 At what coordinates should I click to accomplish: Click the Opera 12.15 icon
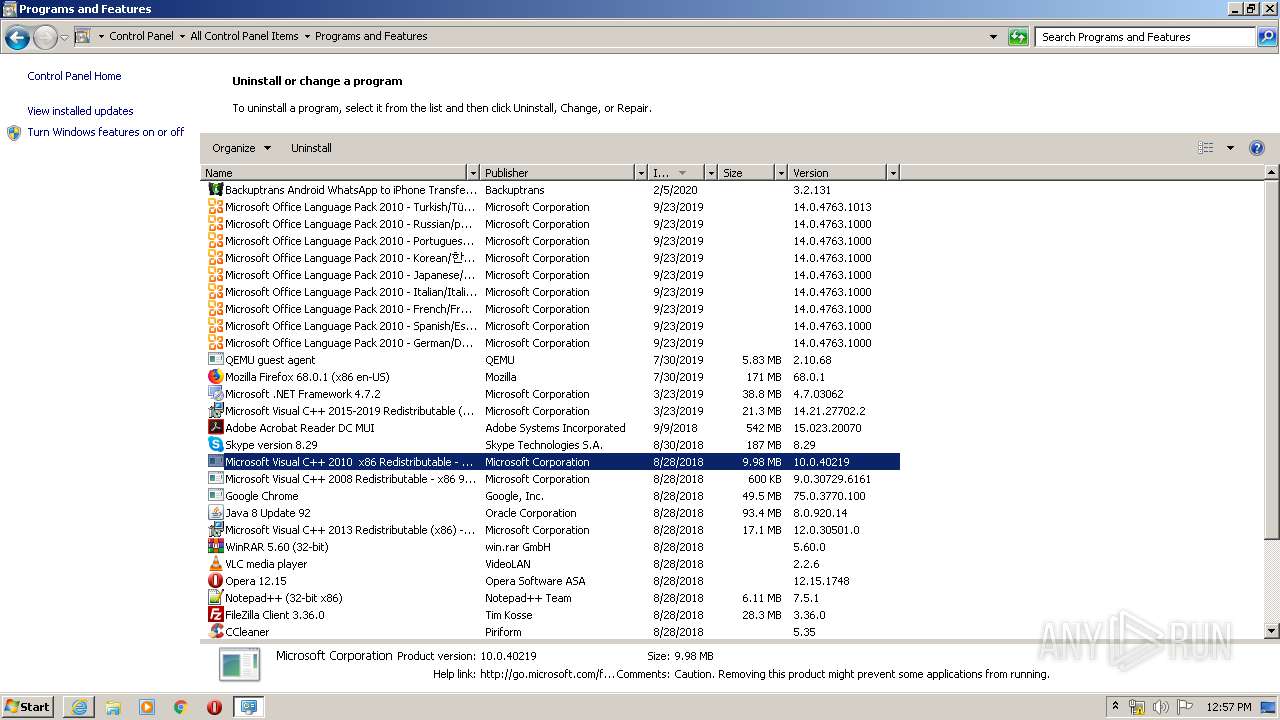tap(215, 581)
